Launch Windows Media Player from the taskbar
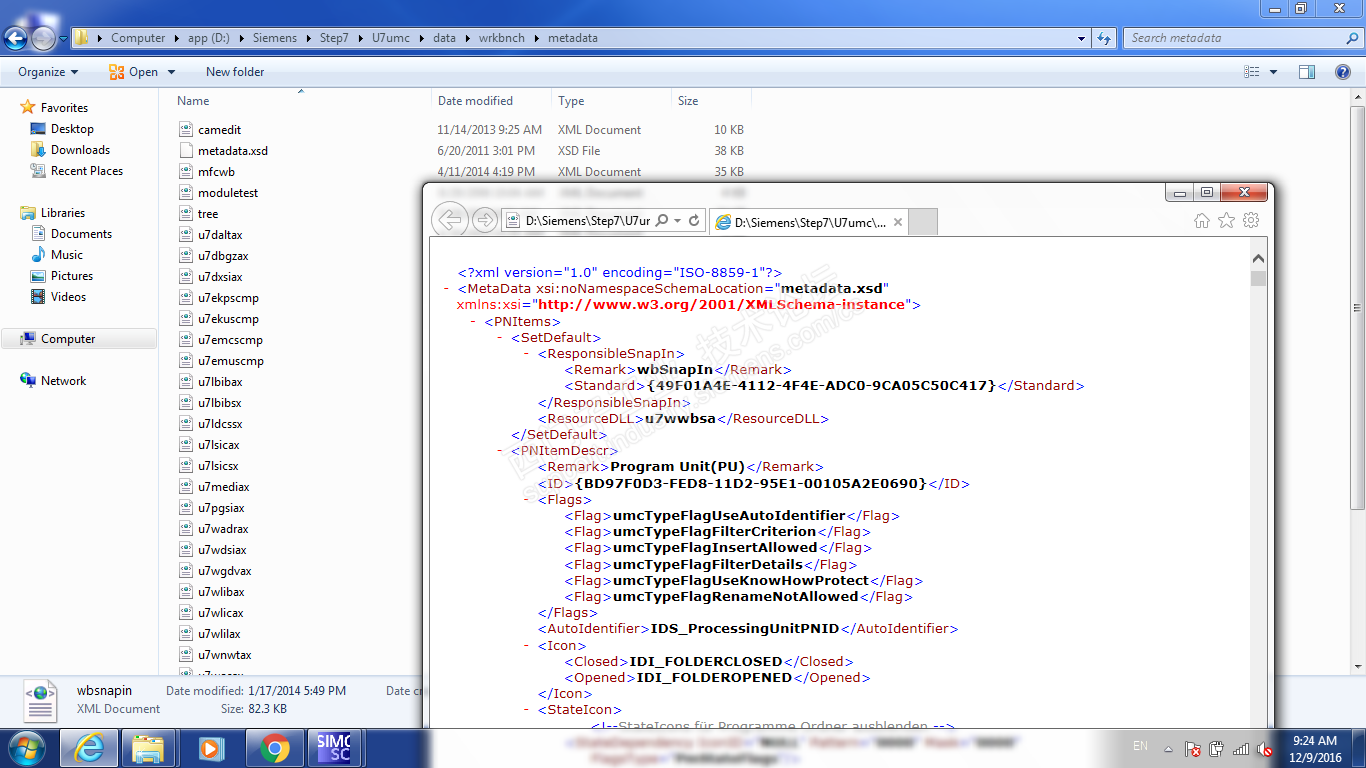Image resolution: width=1366 pixels, height=768 pixels. point(211,748)
